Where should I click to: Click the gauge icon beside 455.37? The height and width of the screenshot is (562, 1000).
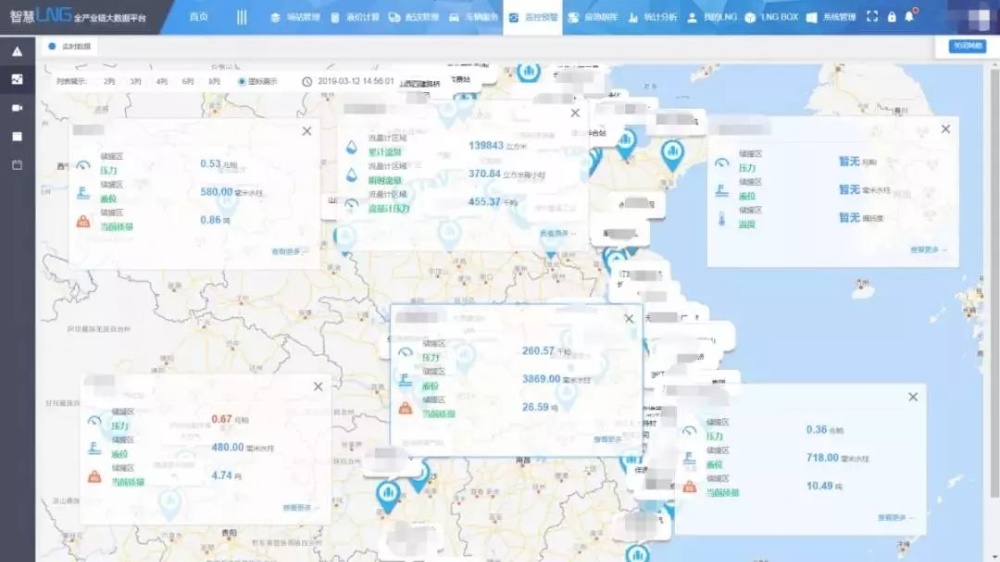351,203
